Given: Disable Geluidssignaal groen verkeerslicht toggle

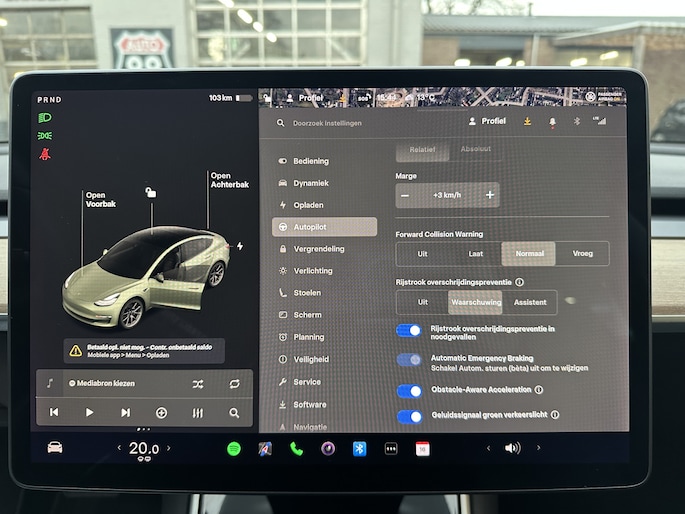Looking at the screenshot, I should (409, 415).
